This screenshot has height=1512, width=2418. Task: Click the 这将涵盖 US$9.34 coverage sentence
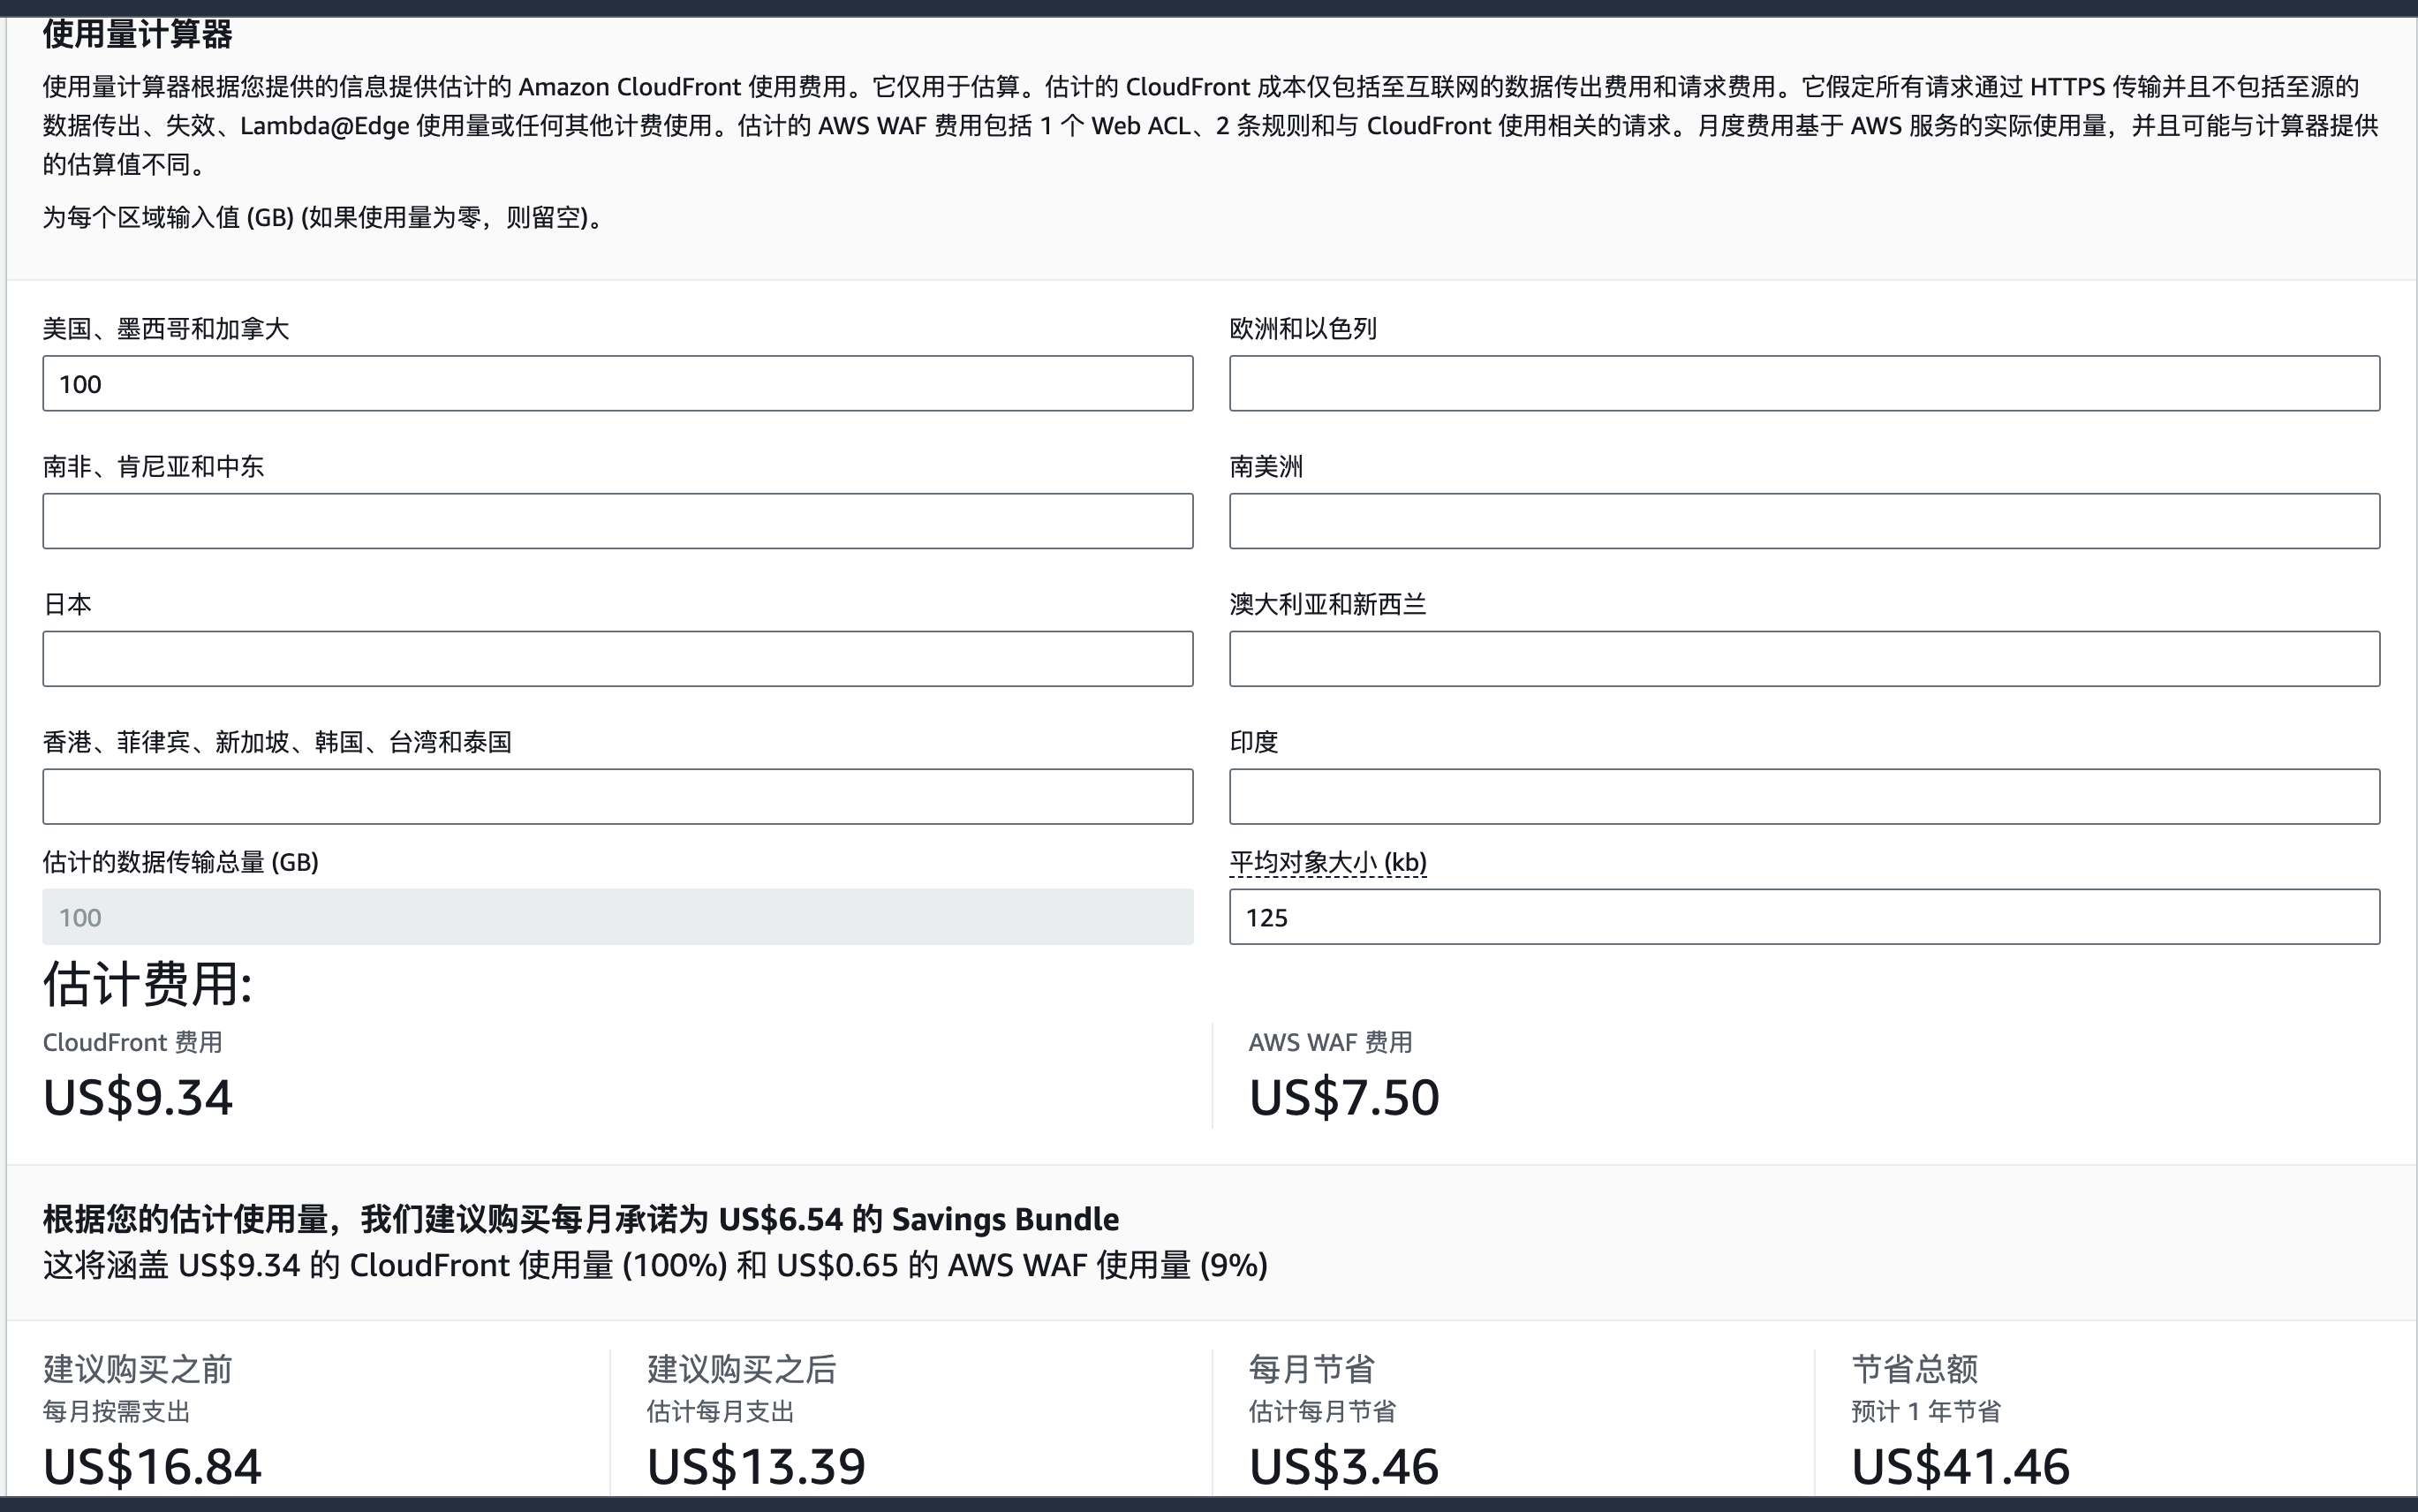655,1265
